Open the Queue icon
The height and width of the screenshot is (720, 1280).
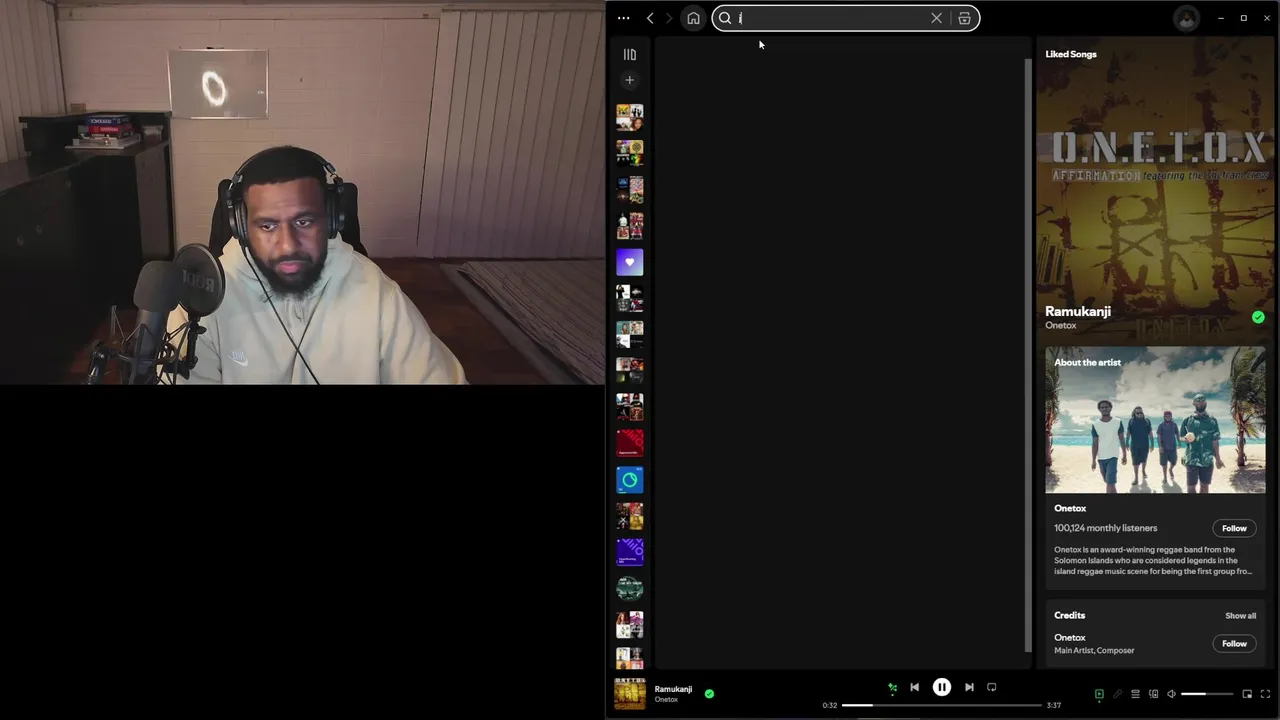1135,694
